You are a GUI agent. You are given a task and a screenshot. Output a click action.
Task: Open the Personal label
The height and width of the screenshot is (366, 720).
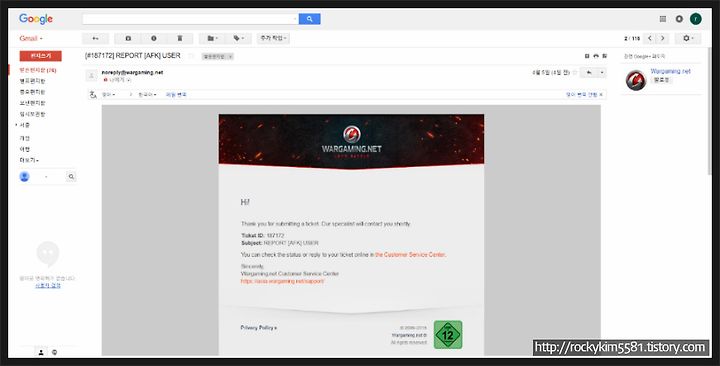coord(25,138)
